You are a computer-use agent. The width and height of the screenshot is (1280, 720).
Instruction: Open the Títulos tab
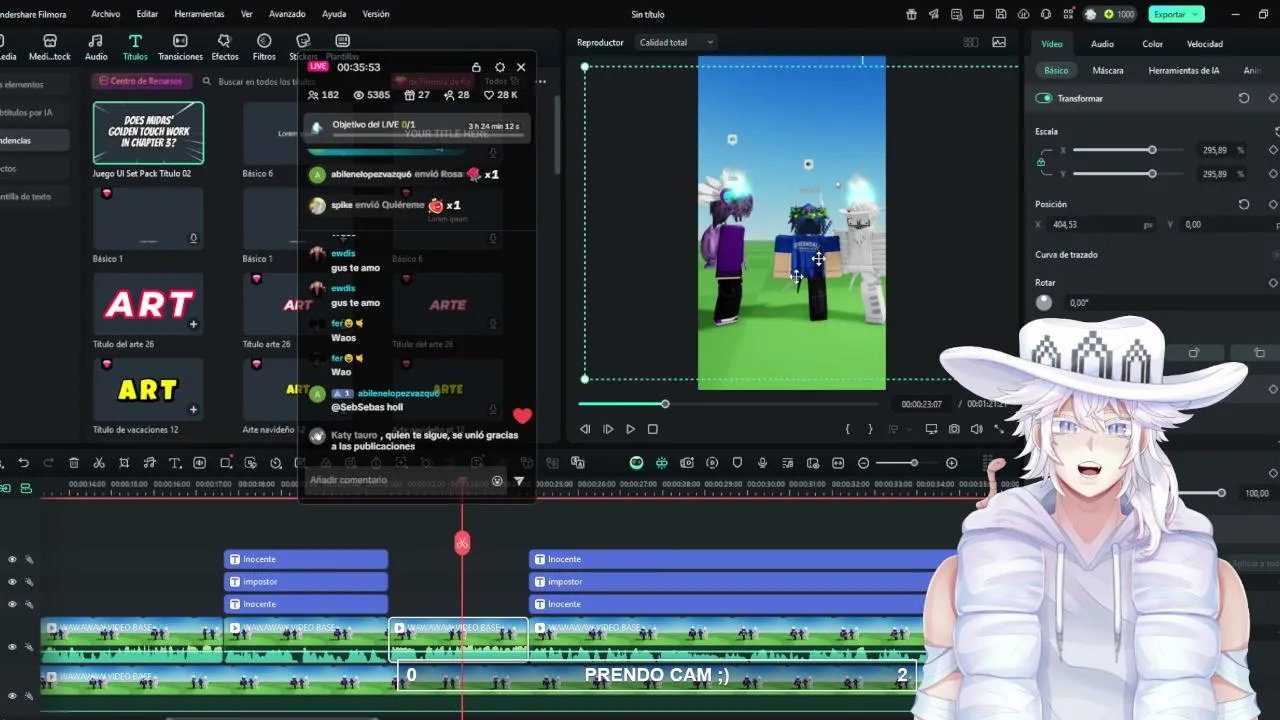click(134, 47)
